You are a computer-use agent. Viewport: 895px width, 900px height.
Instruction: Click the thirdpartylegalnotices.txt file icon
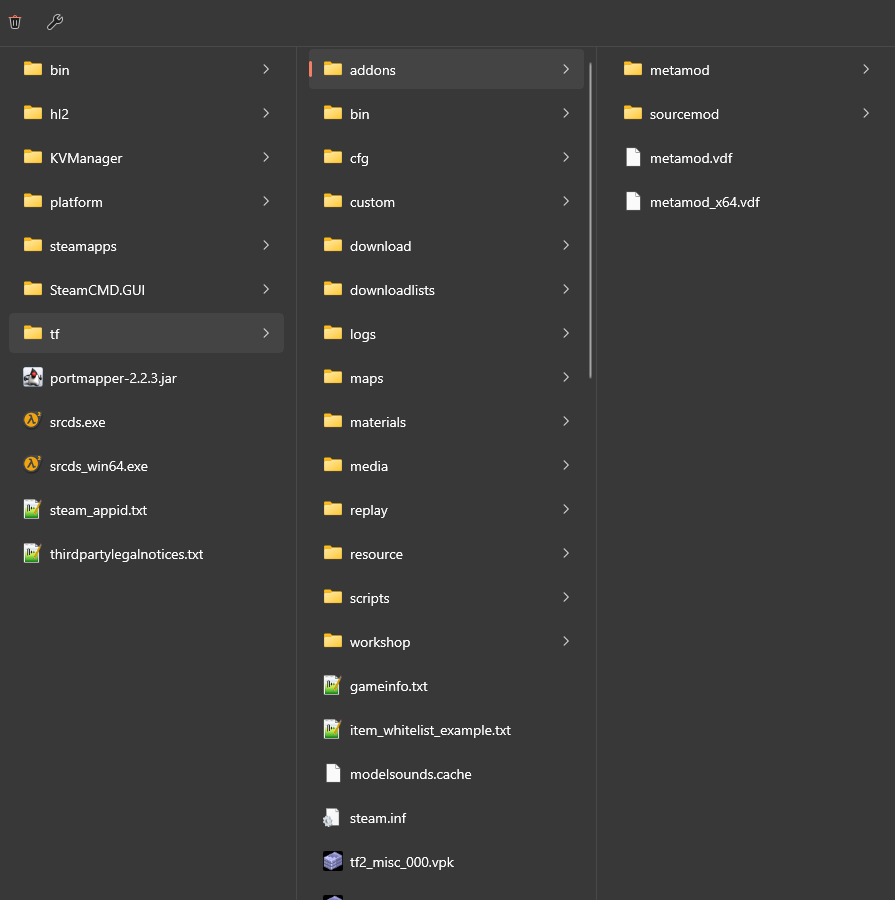click(33, 553)
